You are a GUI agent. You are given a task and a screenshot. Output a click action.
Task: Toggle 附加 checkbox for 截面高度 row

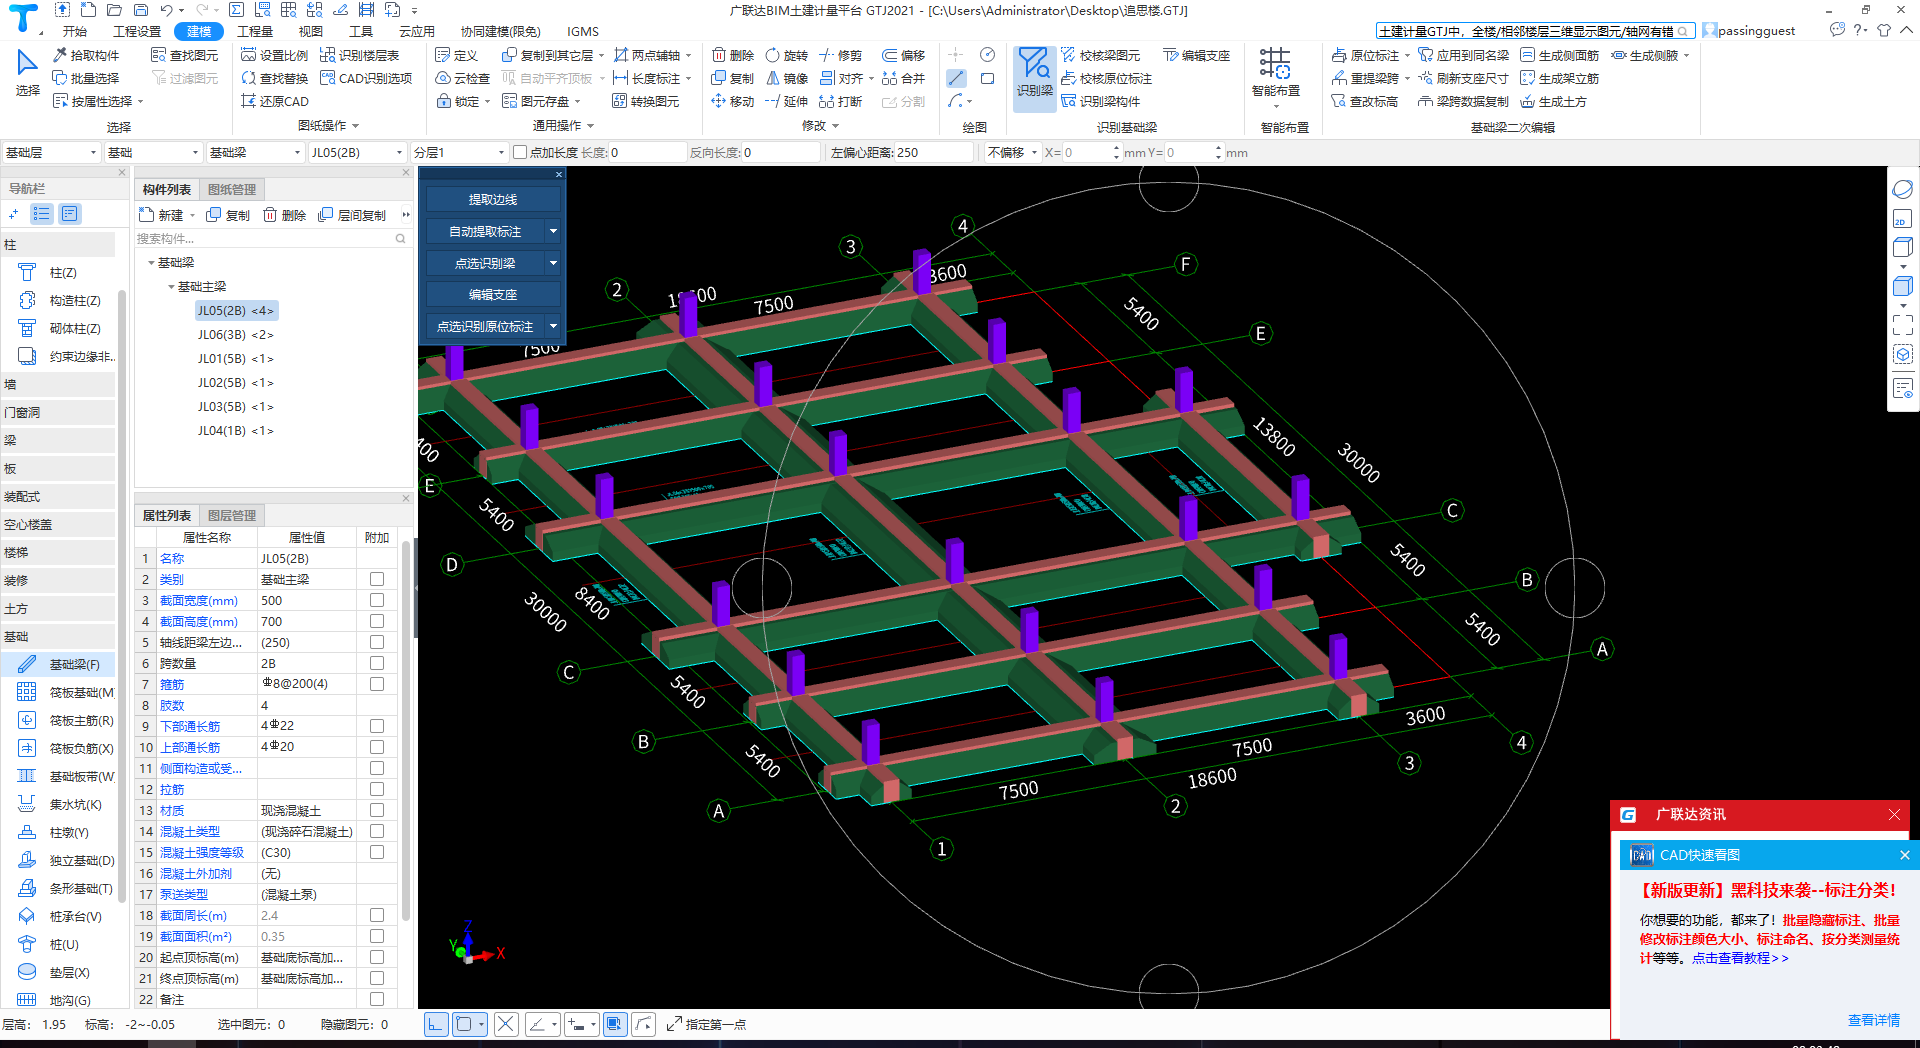[377, 621]
